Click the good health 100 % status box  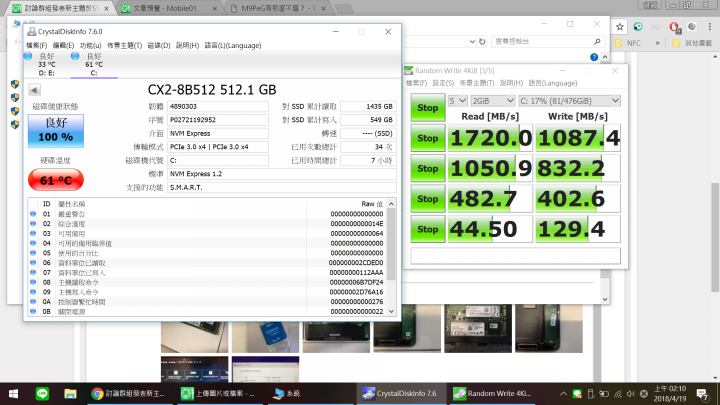pos(56,131)
